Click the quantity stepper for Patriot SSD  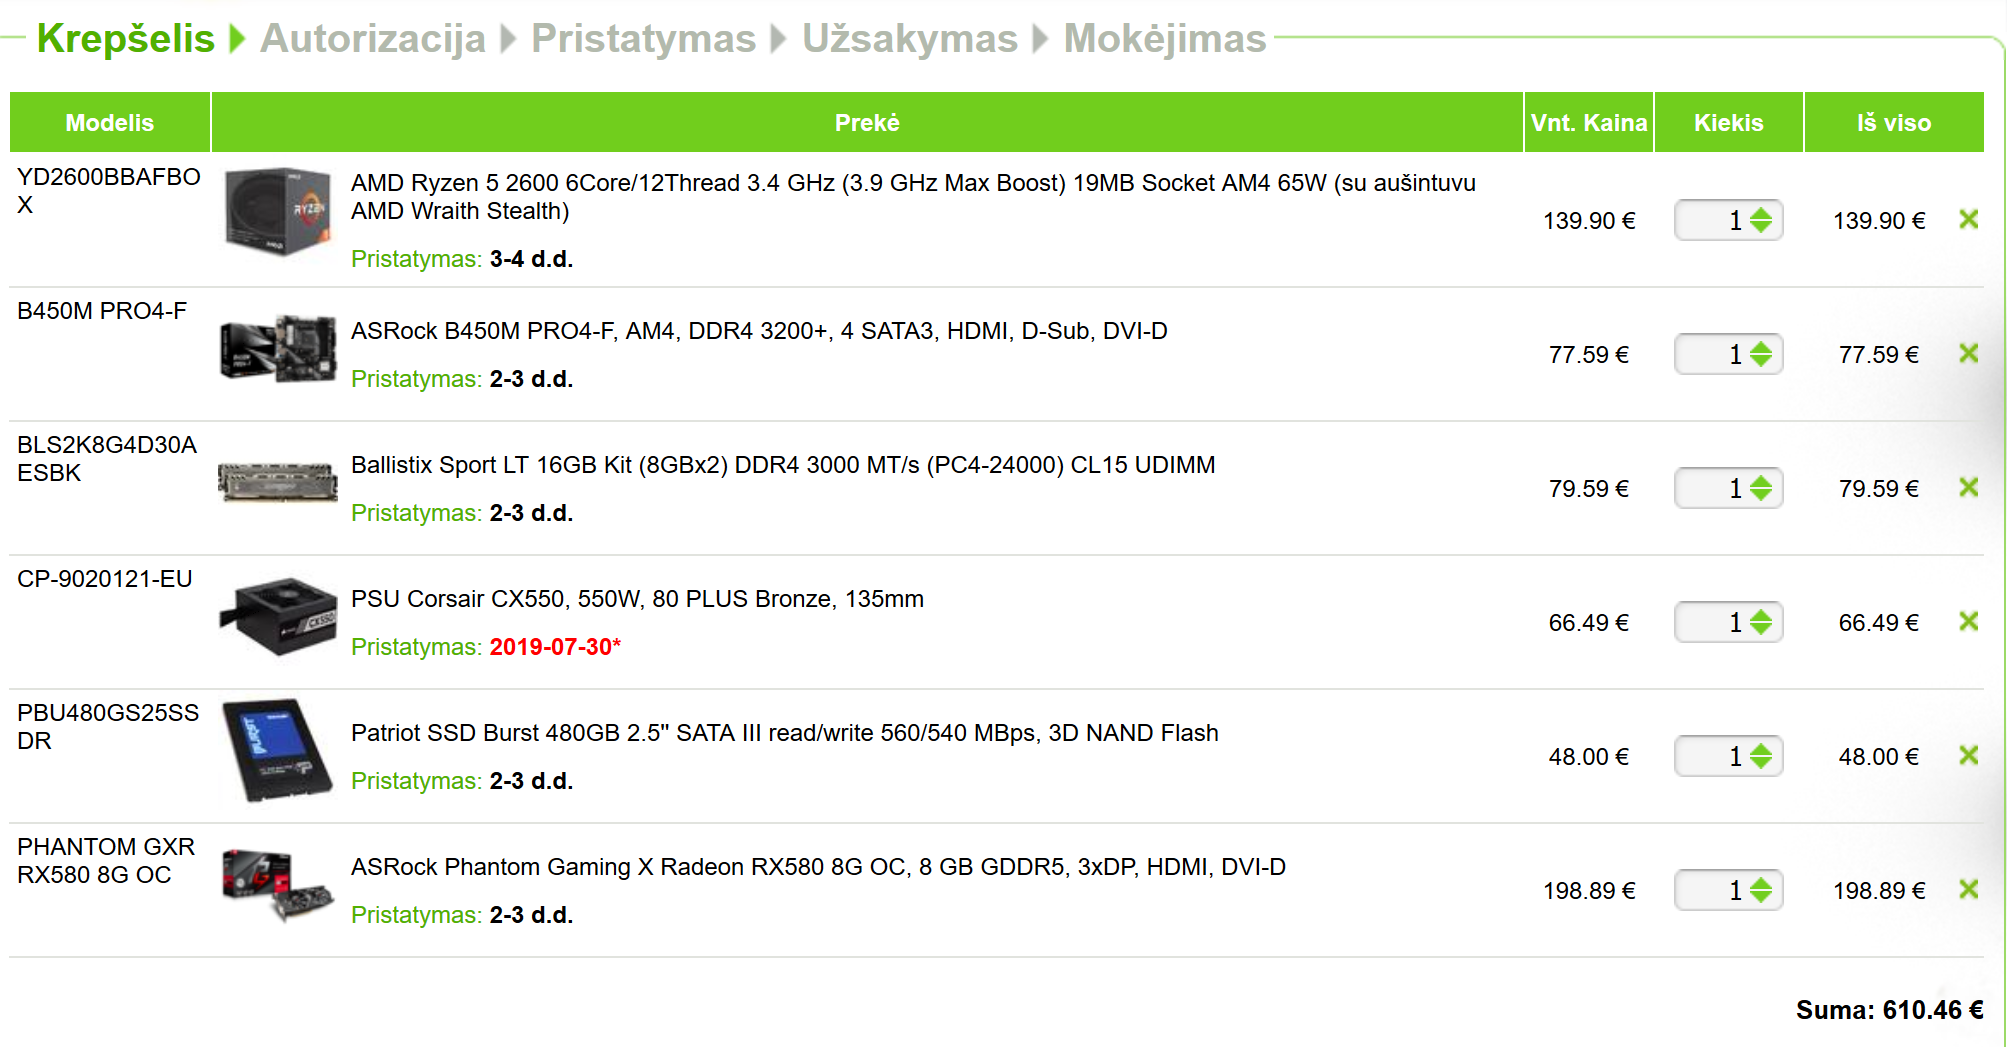(x=1761, y=756)
